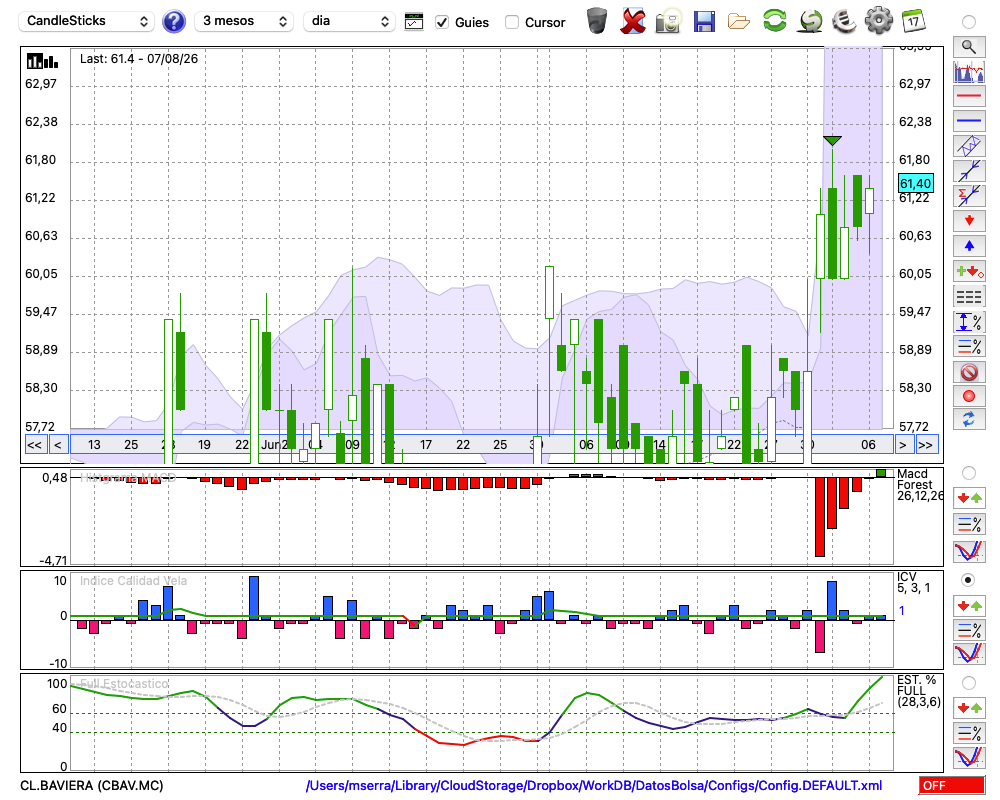Click the red prohibition sign icon

click(969, 371)
